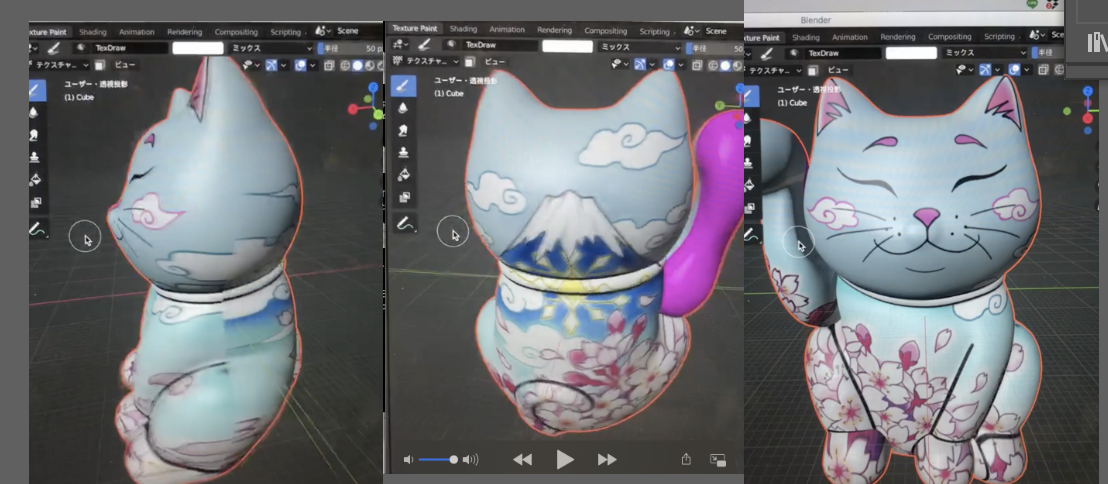Toggle overlays in Mt. Fuji back-view window
This screenshot has height=484, width=1108.
click(x=668, y=65)
